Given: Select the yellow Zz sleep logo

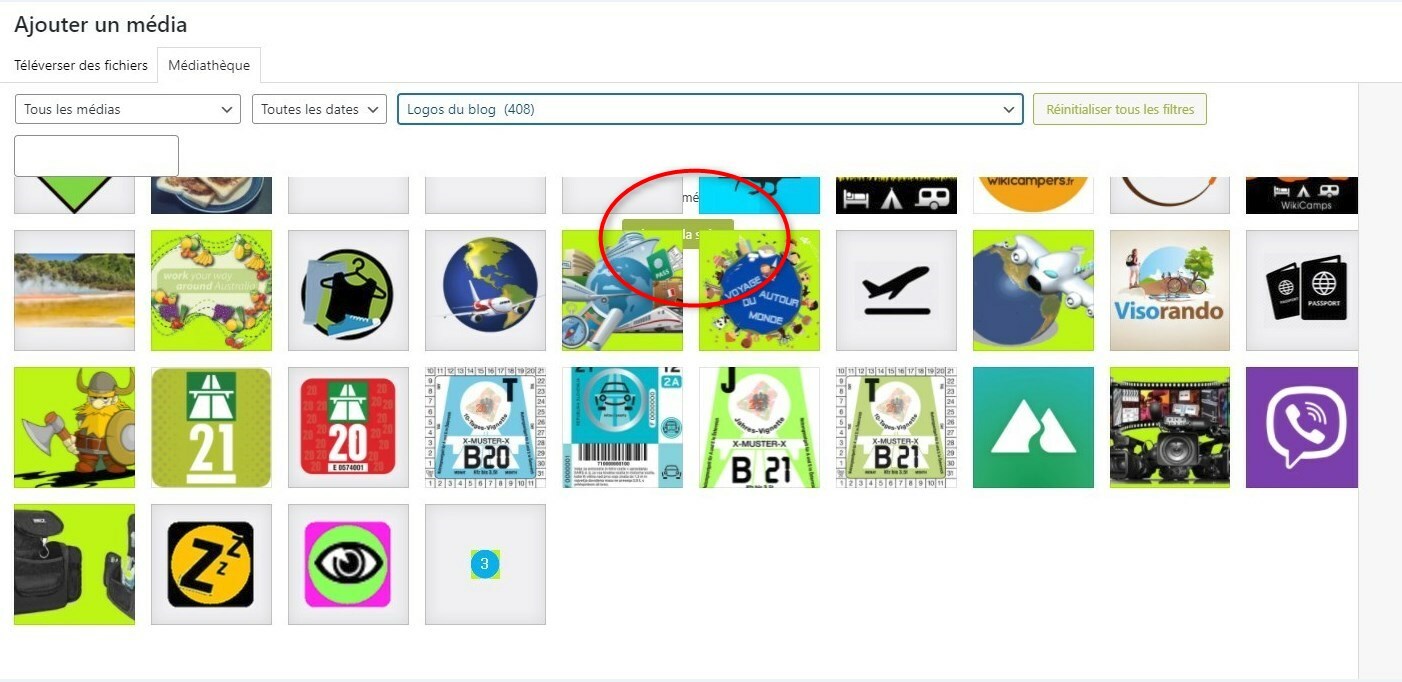Looking at the screenshot, I should tap(211, 564).
